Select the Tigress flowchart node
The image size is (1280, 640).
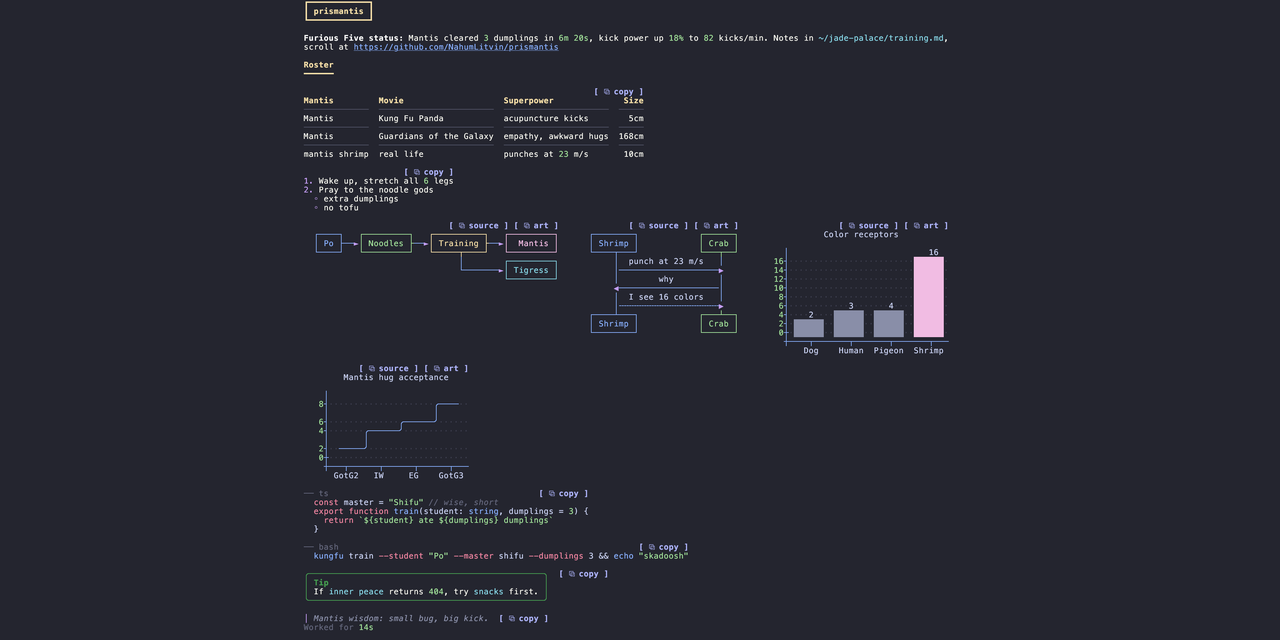tap(531, 270)
